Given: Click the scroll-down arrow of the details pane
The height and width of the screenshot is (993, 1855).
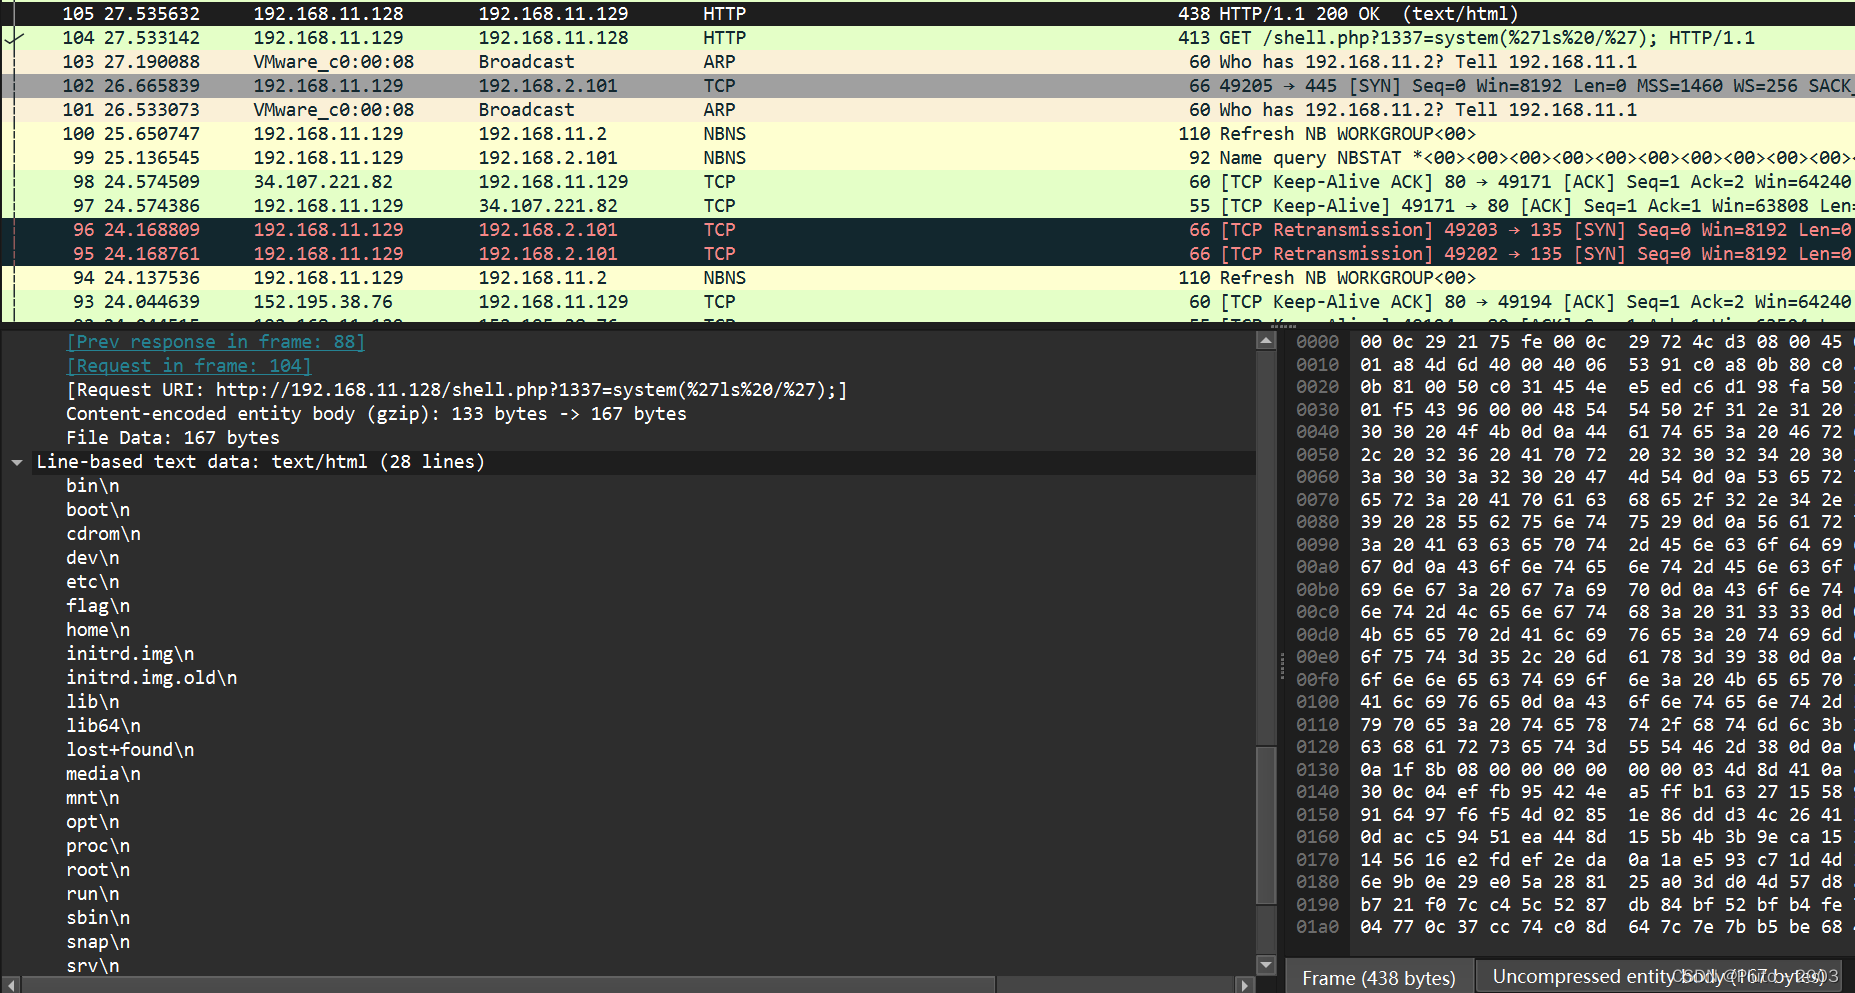Looking at the screenshot, I should click(1265, 963).
